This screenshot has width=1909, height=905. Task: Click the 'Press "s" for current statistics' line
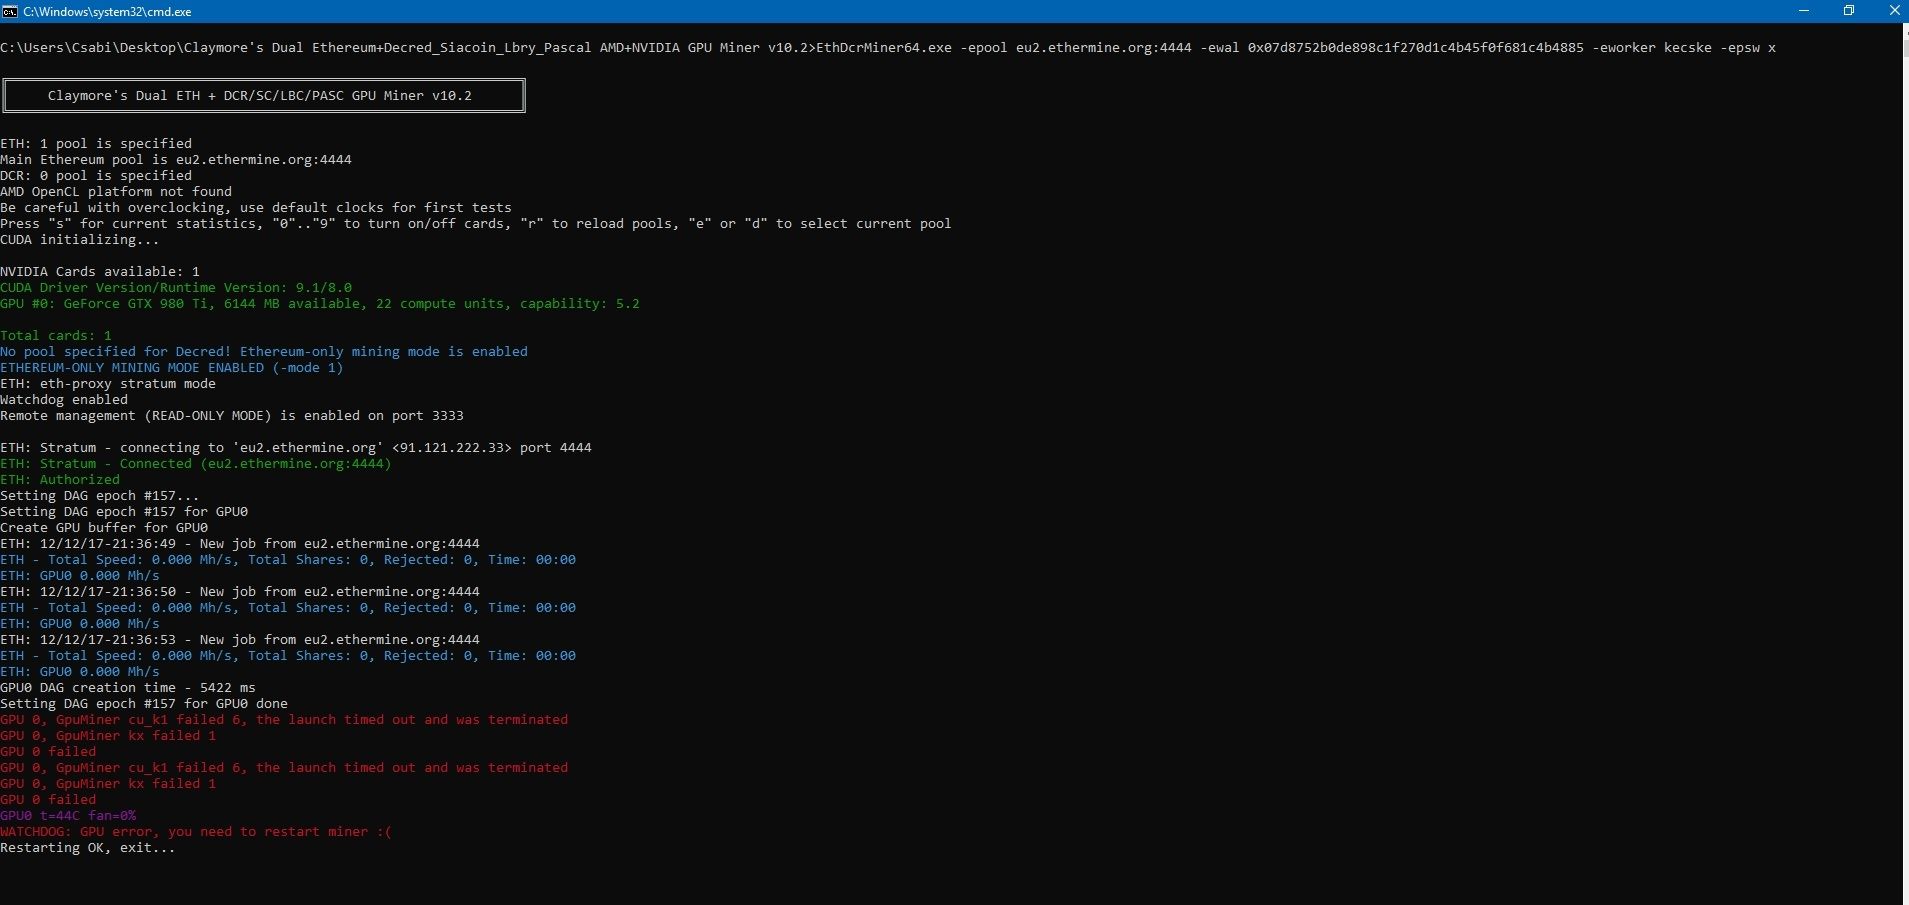click(x=476, y=224)
